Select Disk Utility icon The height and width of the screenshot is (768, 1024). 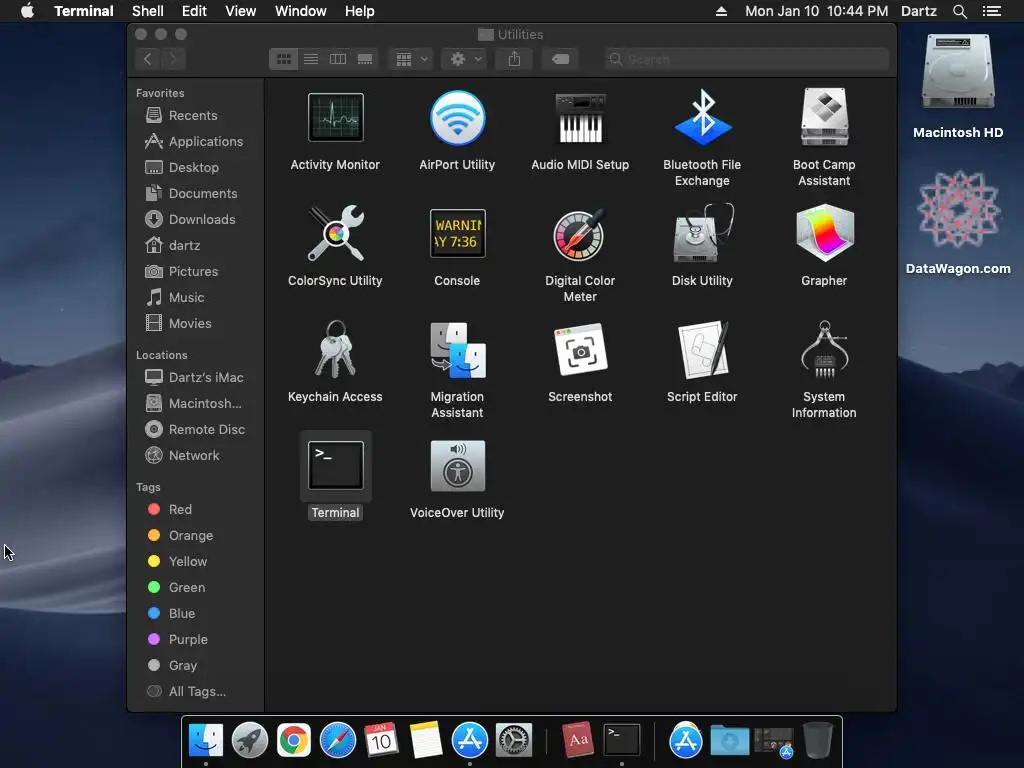pyautogui.click(x=702, y=233)
